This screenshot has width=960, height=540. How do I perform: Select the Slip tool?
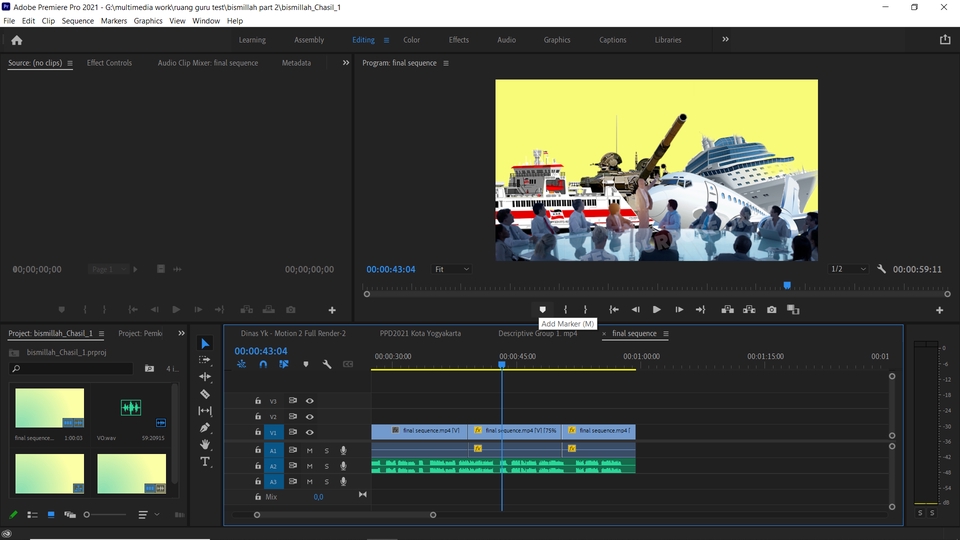click(205, 411)
